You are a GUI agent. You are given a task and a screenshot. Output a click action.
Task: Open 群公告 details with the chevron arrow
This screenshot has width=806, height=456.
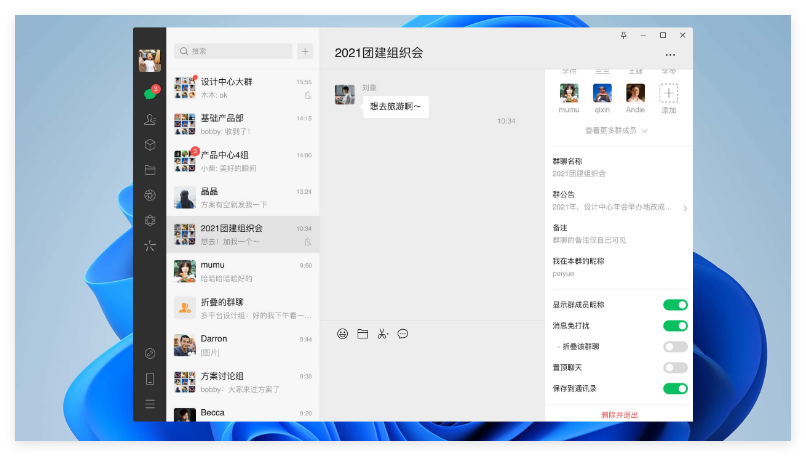tap(685, 208)
